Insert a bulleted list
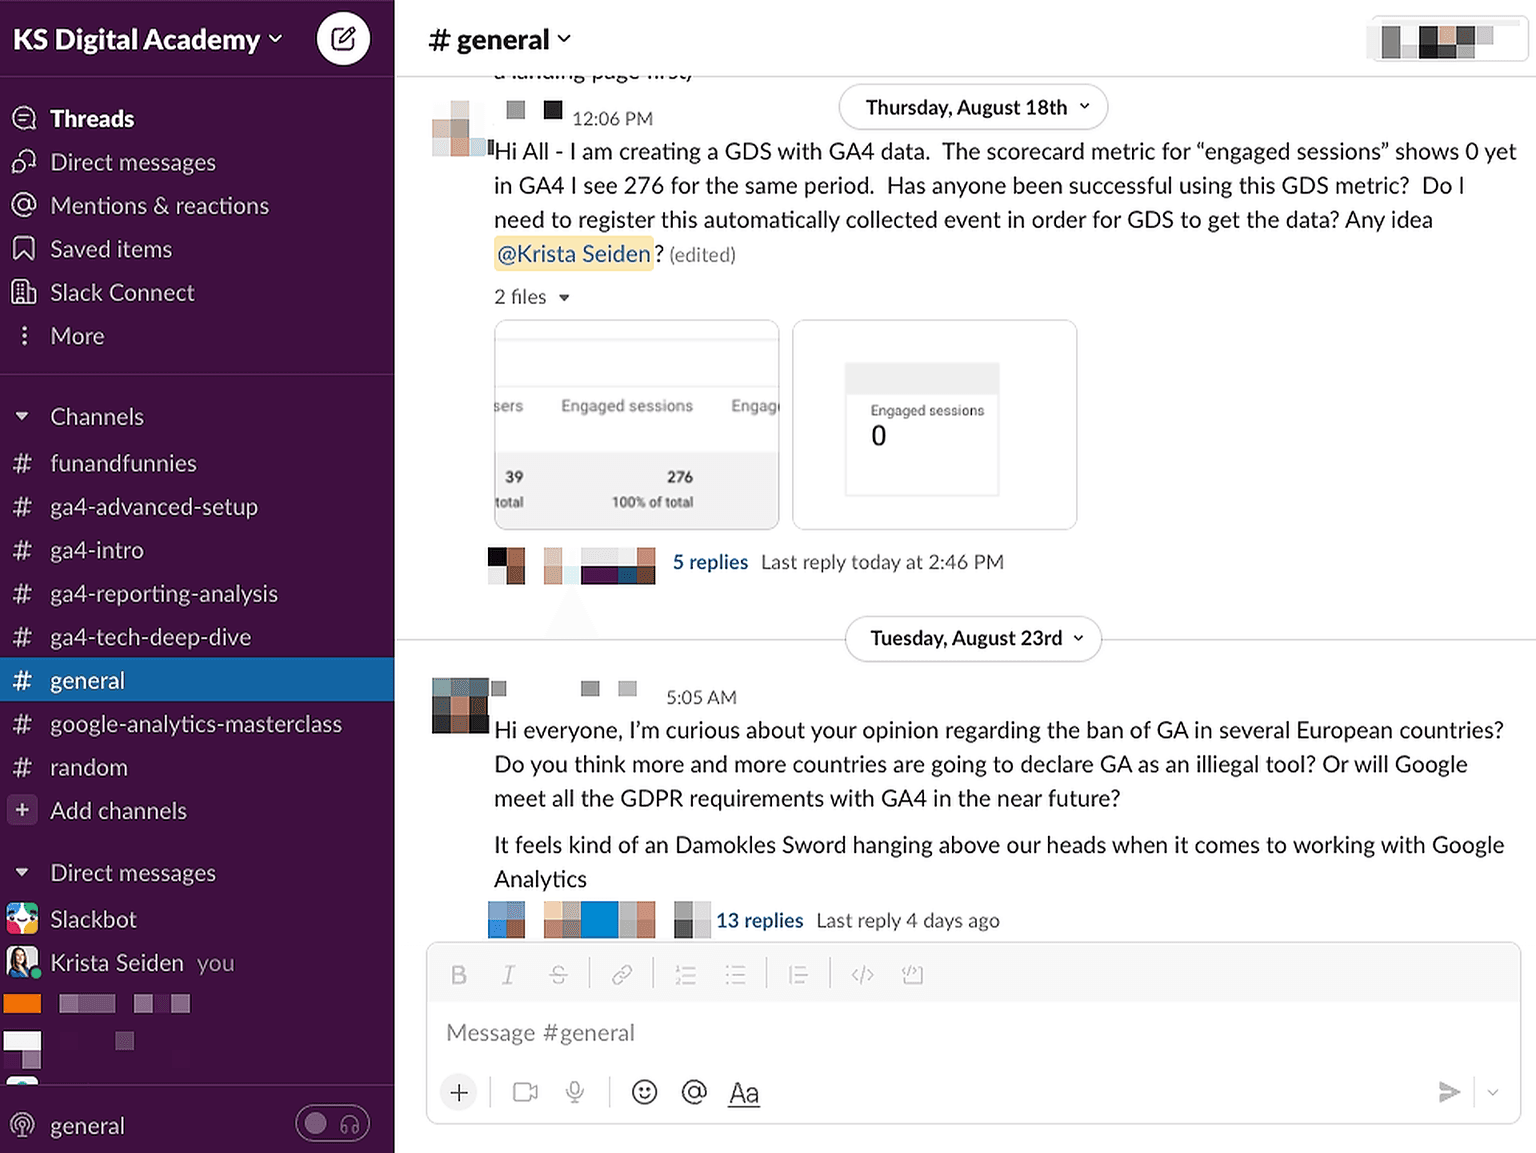The width and height of the screenshot is (1536, 1153). click(x=735, y=975)
